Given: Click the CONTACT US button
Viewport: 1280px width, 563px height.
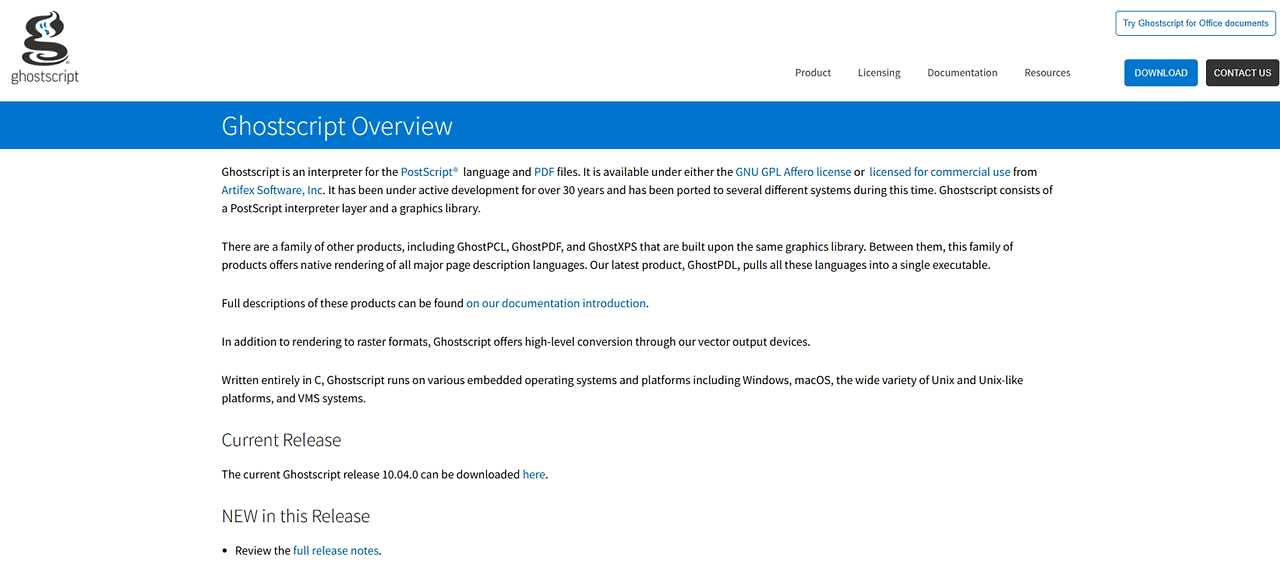Looking at the screenshot, I should pos(1242,73).
